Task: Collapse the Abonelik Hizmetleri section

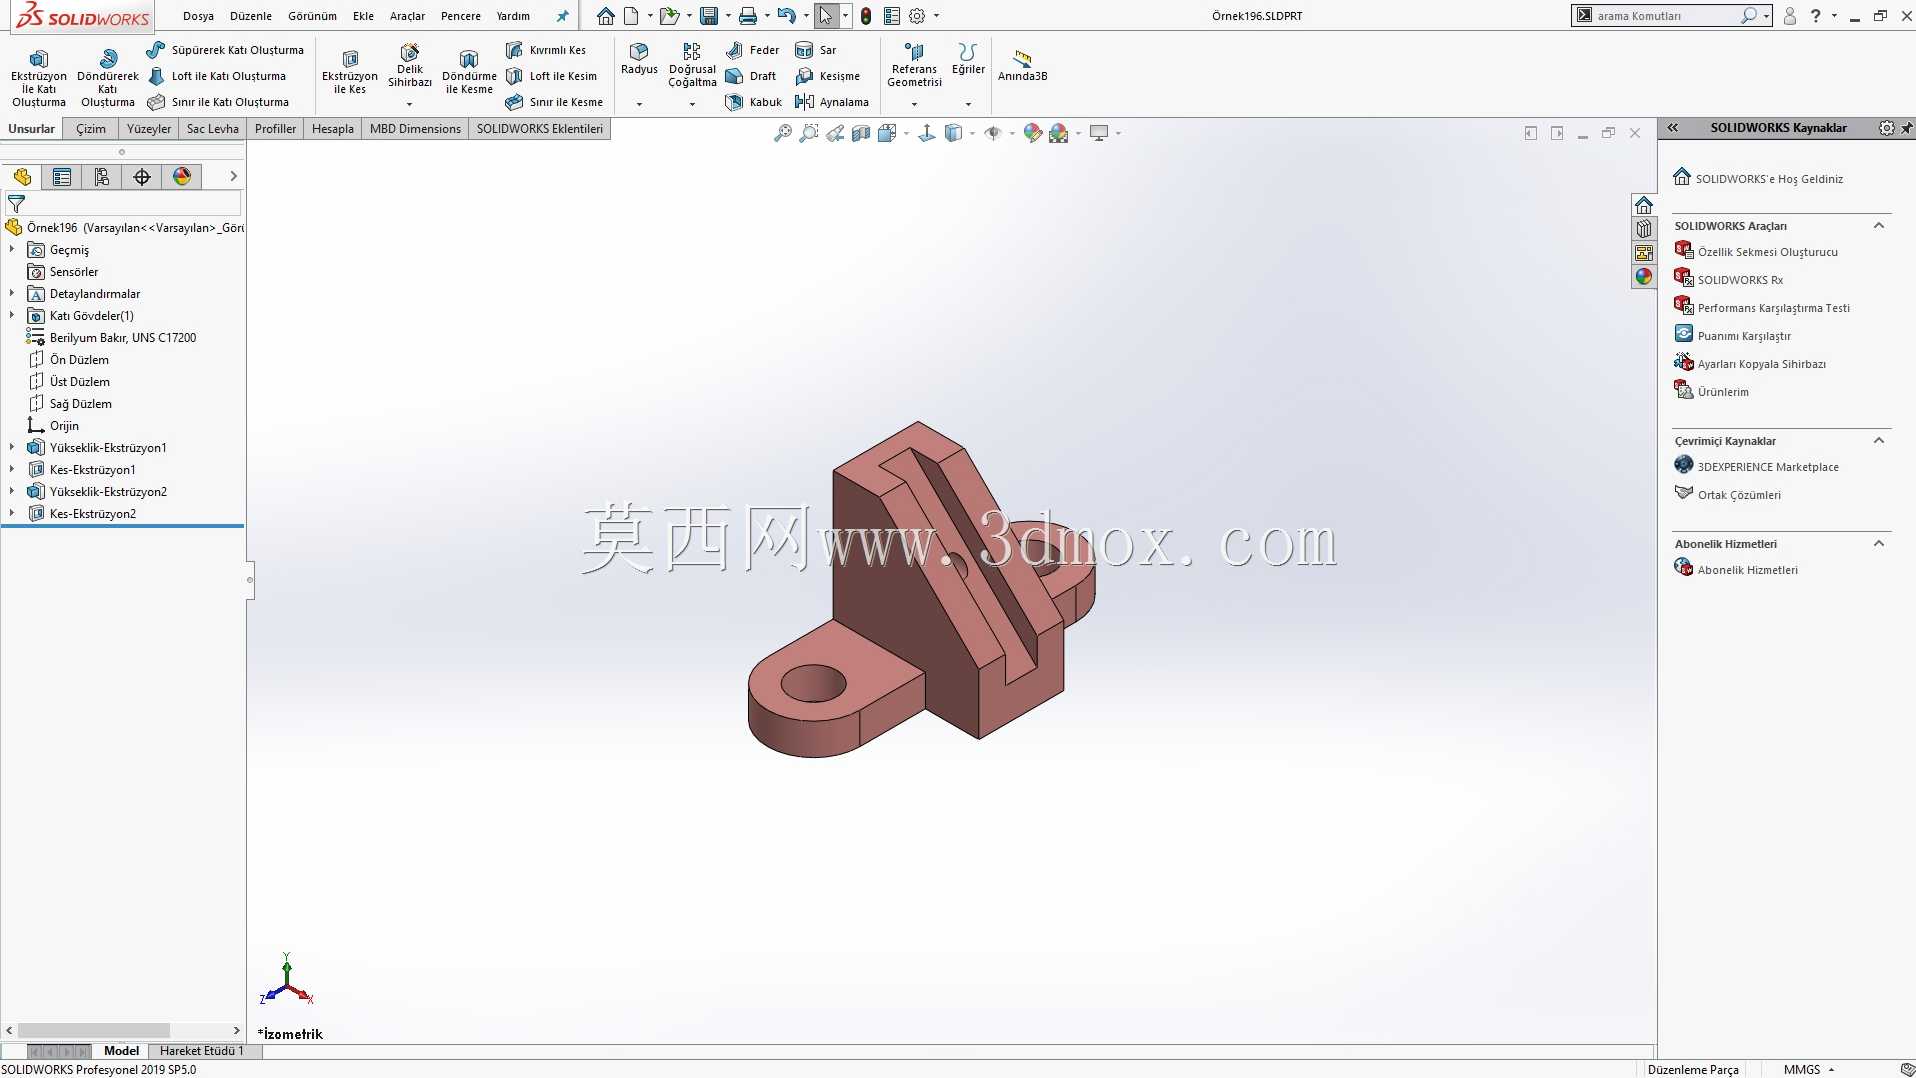Action: pyautogui.click(x=1879, y=544)
